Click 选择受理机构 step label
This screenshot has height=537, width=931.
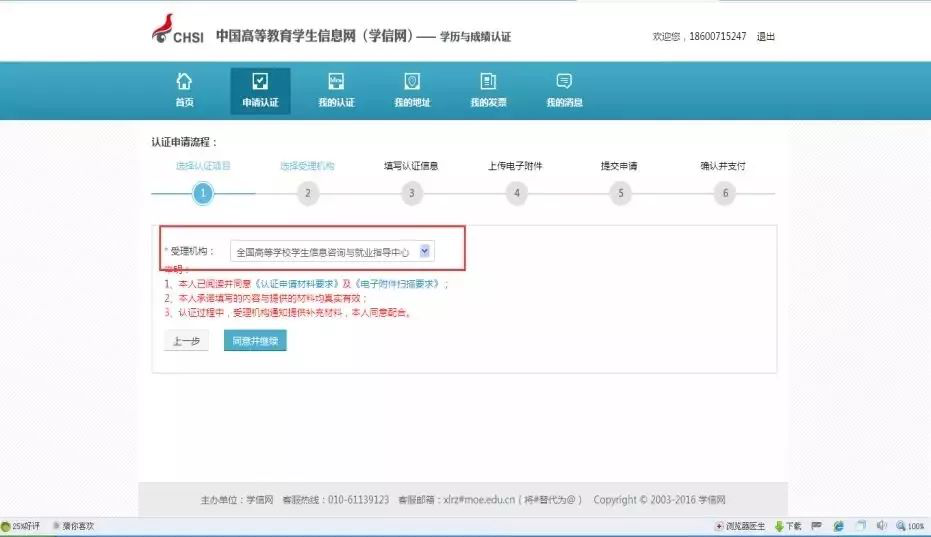308,166
